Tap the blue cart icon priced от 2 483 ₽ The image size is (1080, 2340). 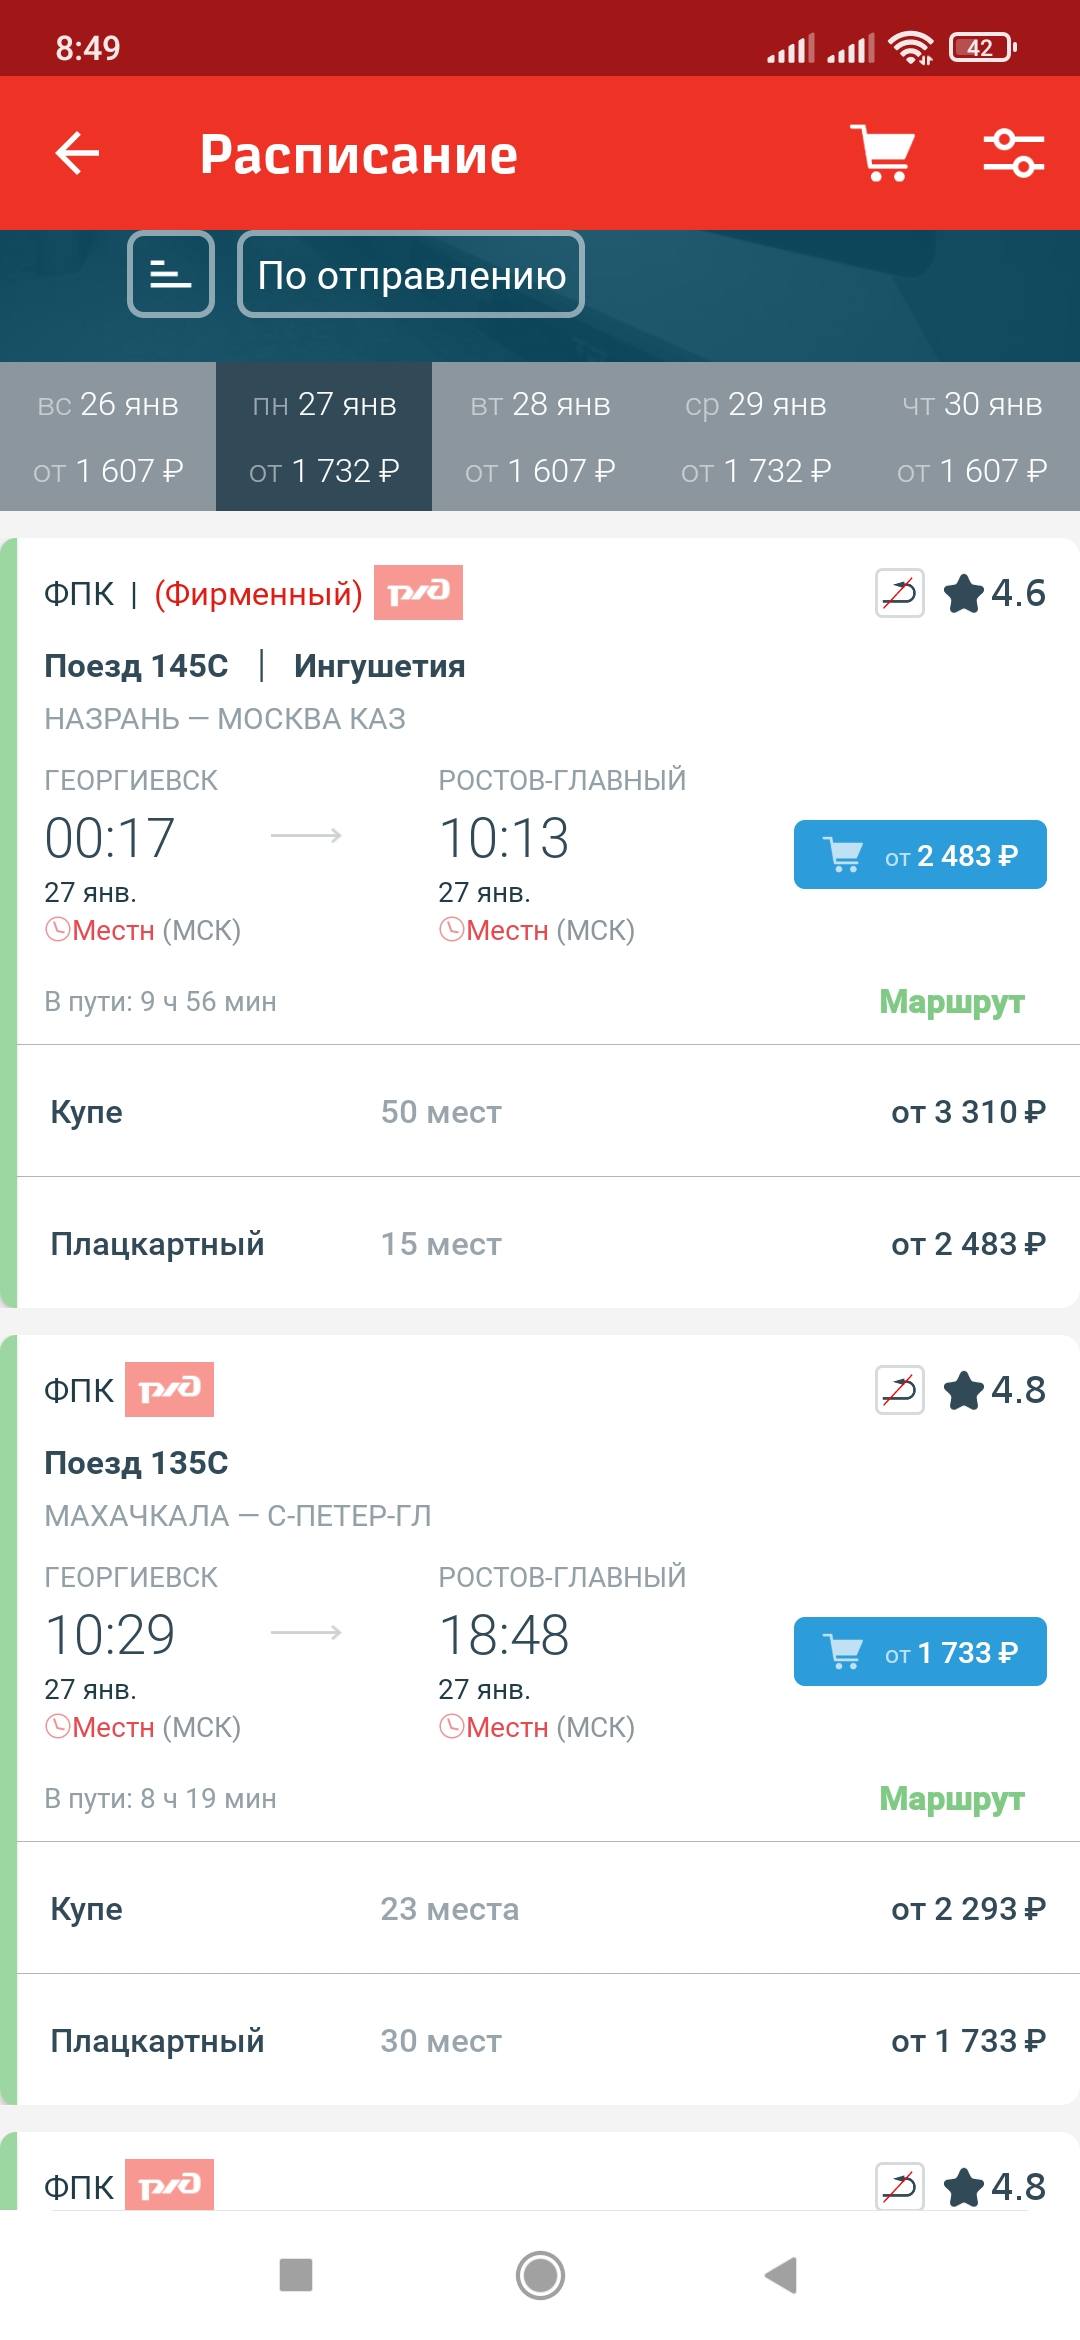(919, 855)
